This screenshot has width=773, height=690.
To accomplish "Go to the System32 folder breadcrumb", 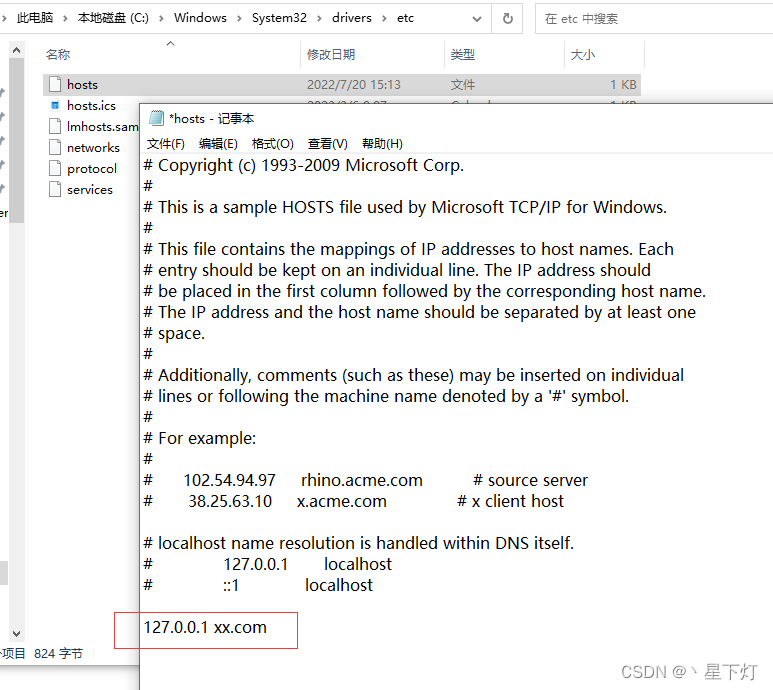I will click(x=279, y=18).
